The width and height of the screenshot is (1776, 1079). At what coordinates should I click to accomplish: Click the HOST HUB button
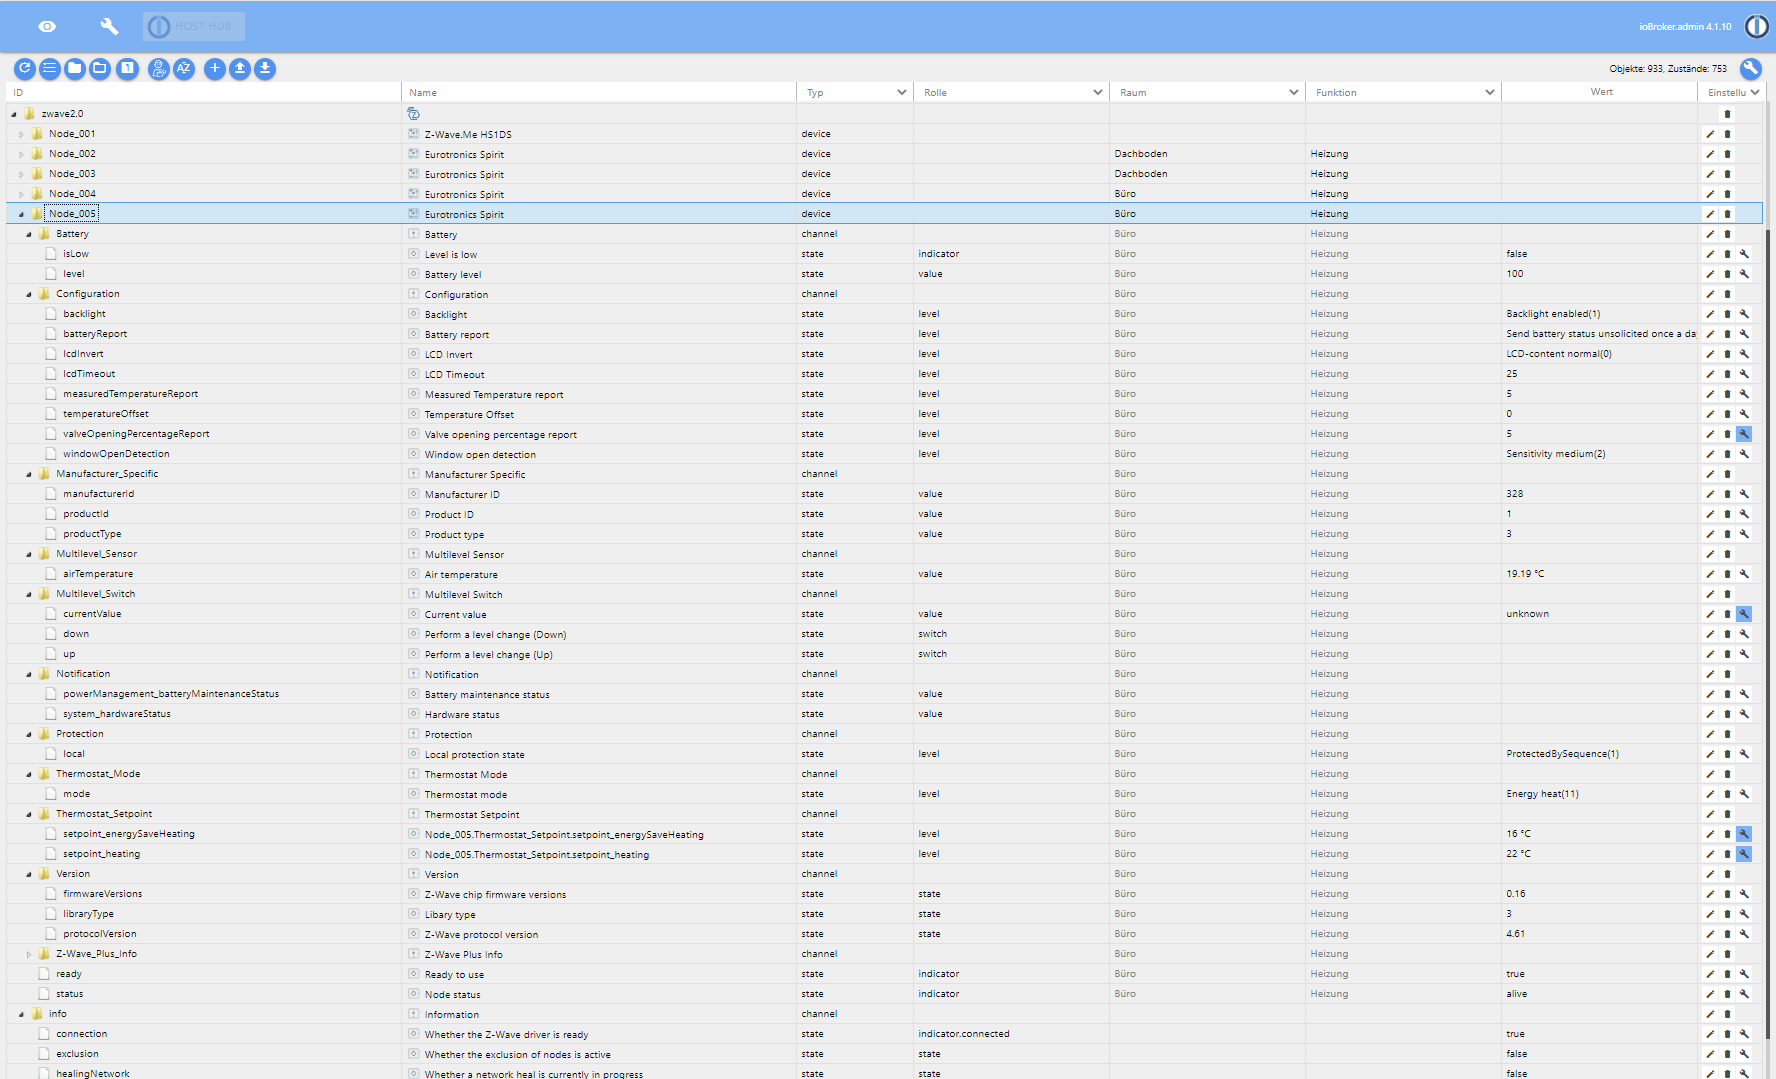pyautogui.click(x=194, y=26)
